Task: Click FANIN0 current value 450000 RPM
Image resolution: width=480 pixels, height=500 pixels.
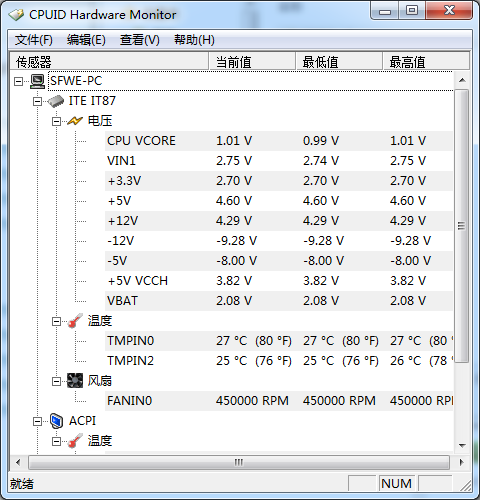Action: 252,401
